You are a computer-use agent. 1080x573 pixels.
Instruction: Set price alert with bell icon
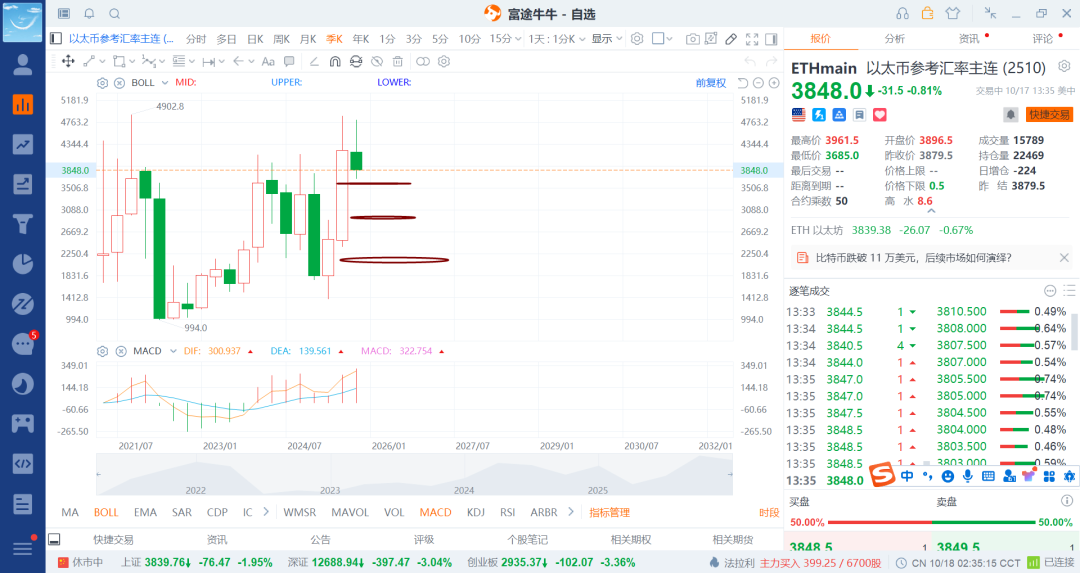(x=1010, y=114)
